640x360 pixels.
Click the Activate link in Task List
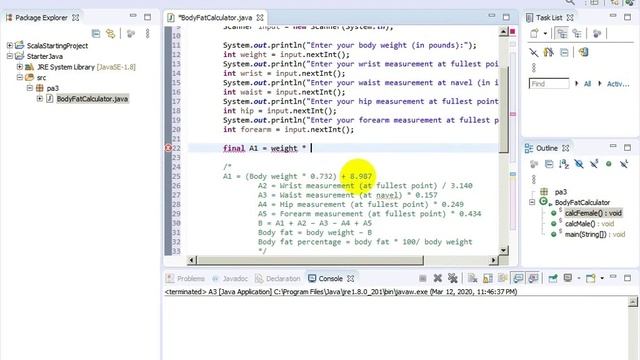pos(618,84)
